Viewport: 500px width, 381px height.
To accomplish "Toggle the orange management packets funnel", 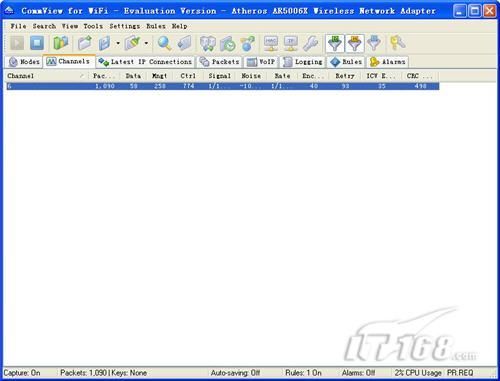I will click(355, 43).
